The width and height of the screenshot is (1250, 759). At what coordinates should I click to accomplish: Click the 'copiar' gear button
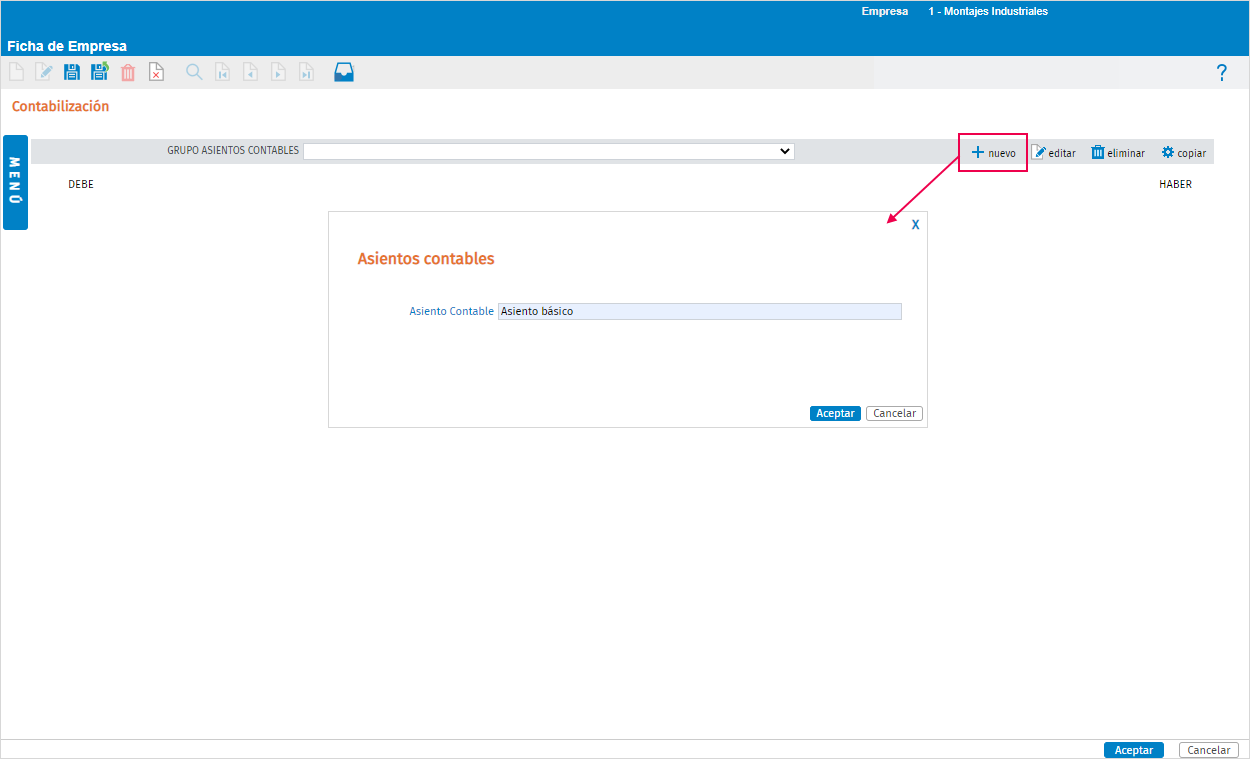[x=1183, y=153]
